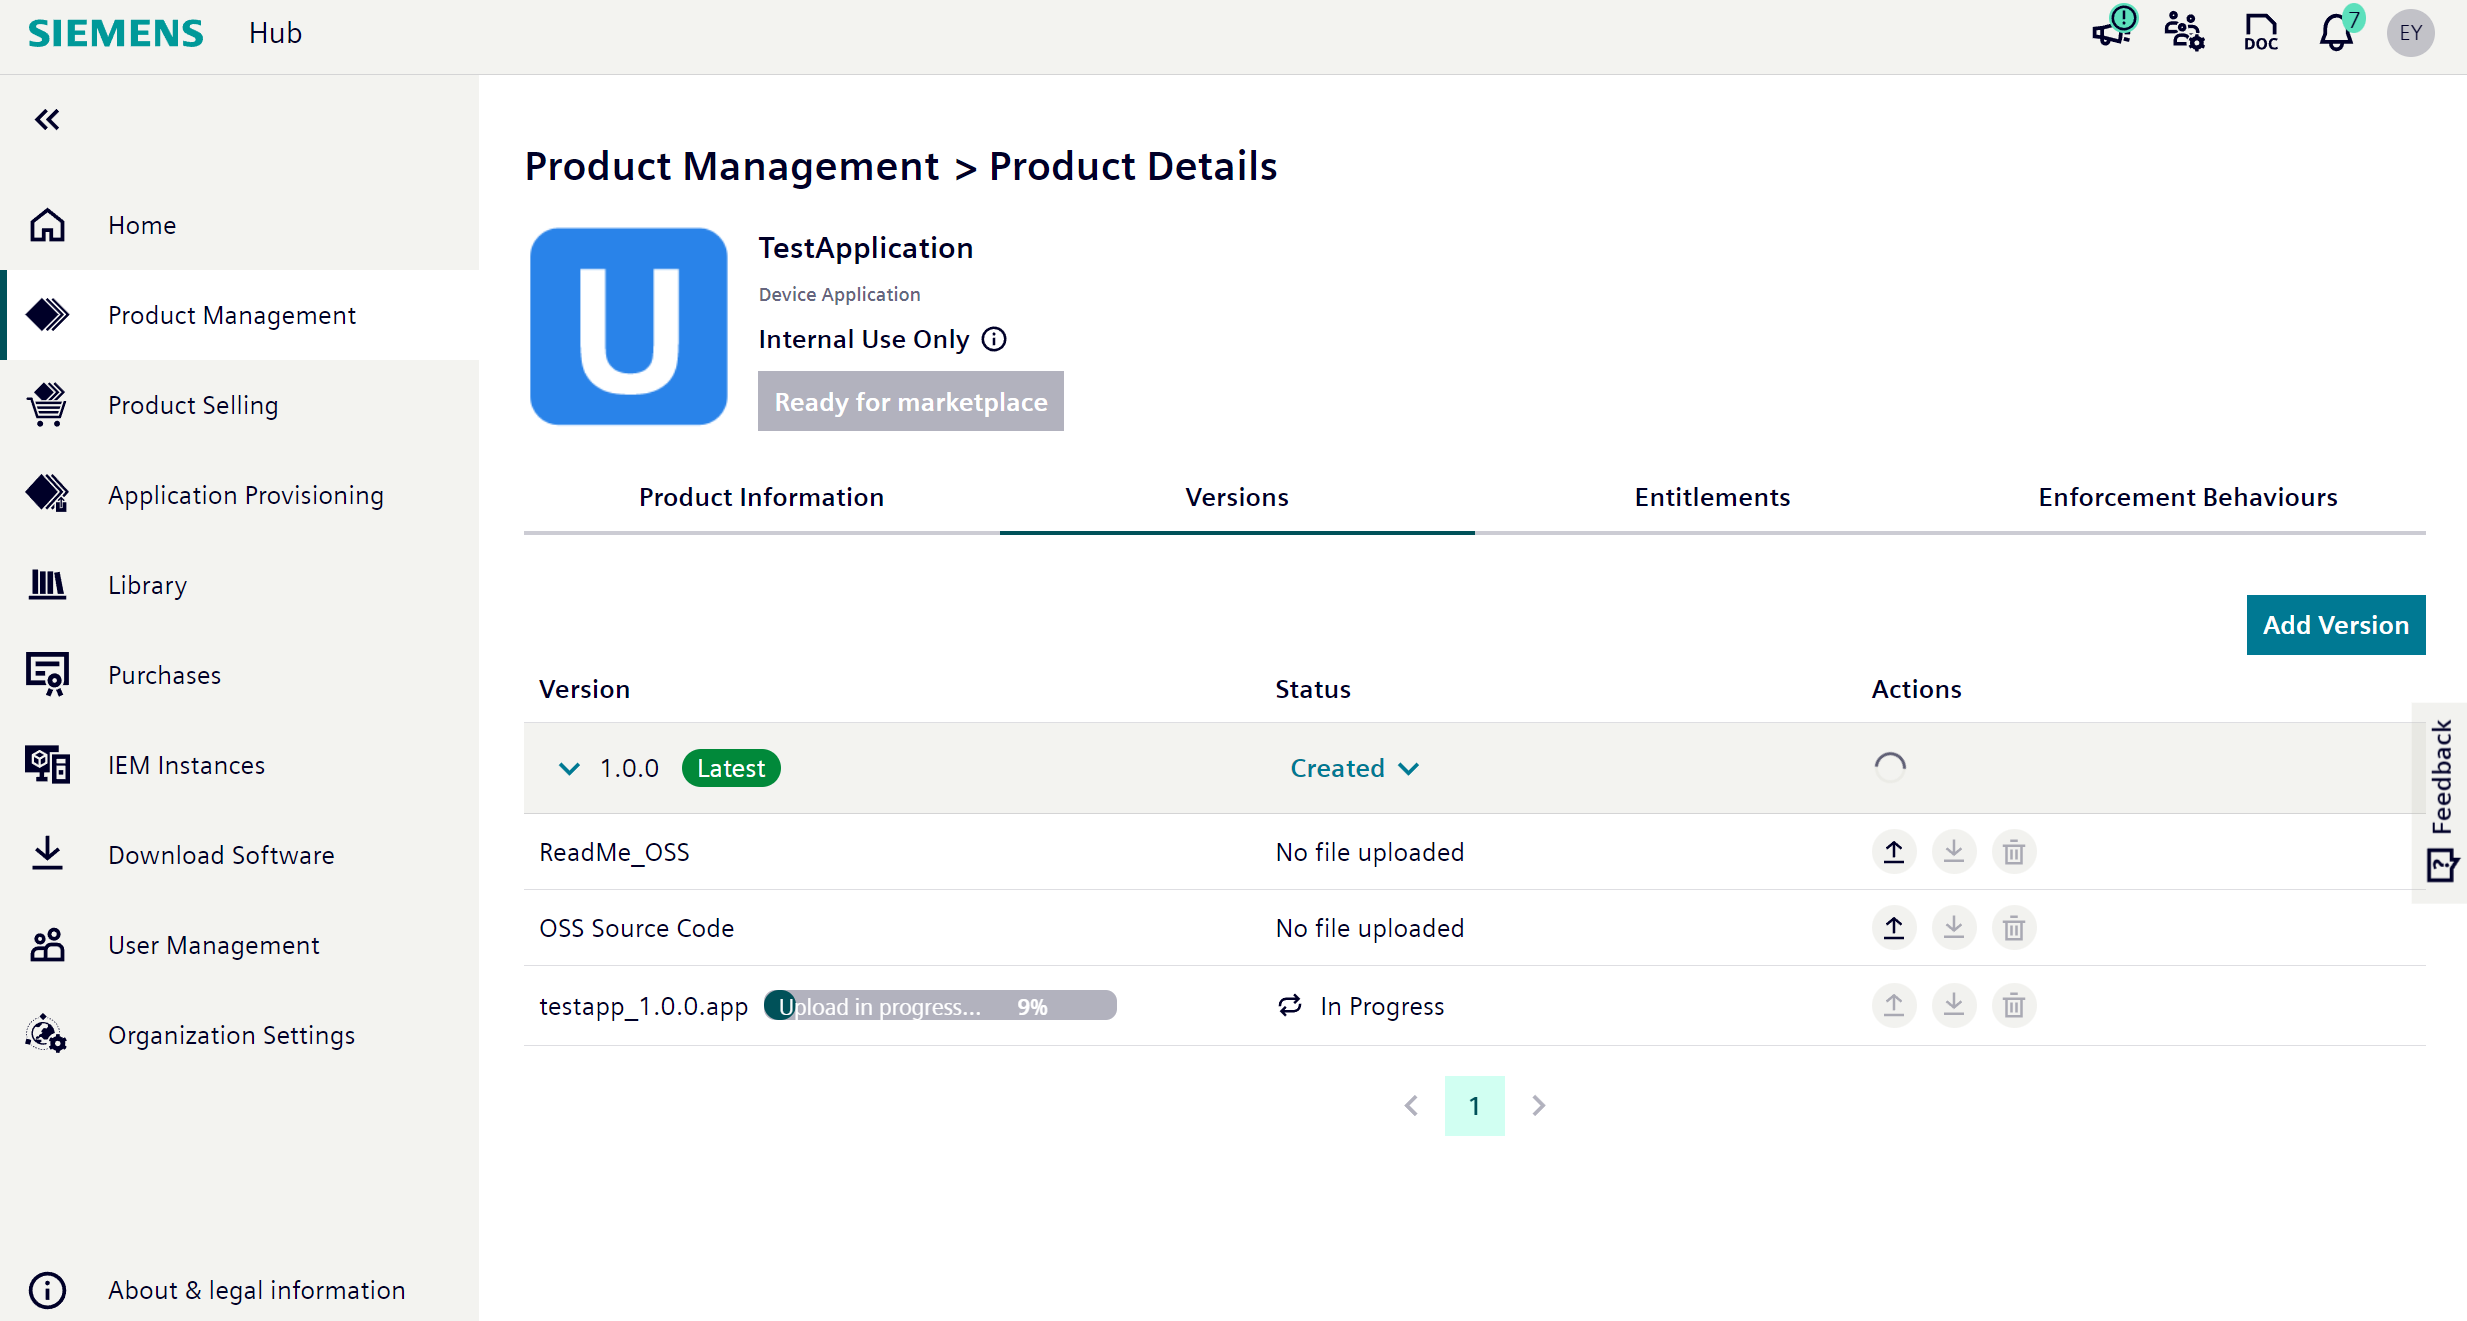Click the OSS Source Code label
This screenshot has height=1321, width=2467.
click(x=637, y=928)
